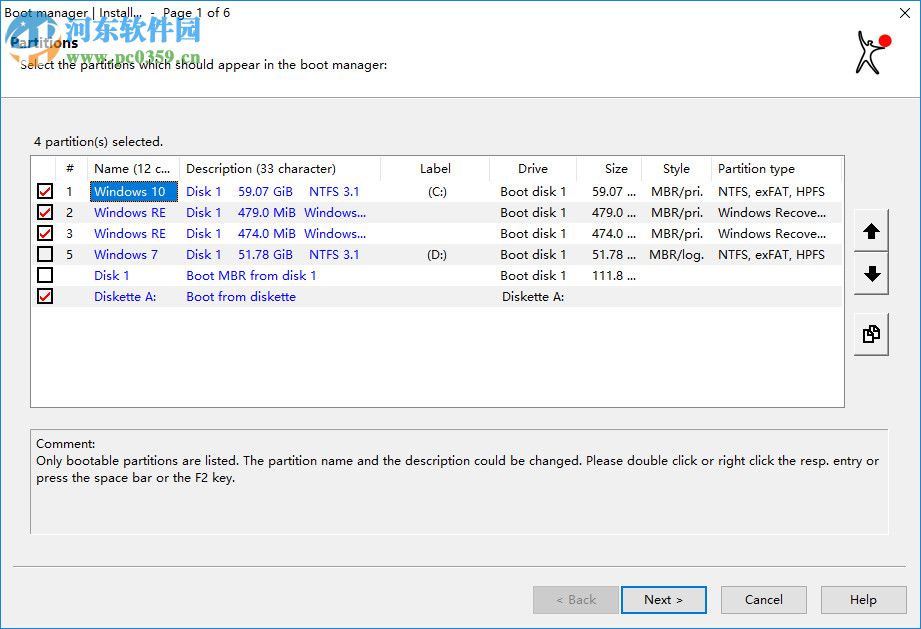Sort by the Size column header
This screenshot has height=629, width=921.
616,169
